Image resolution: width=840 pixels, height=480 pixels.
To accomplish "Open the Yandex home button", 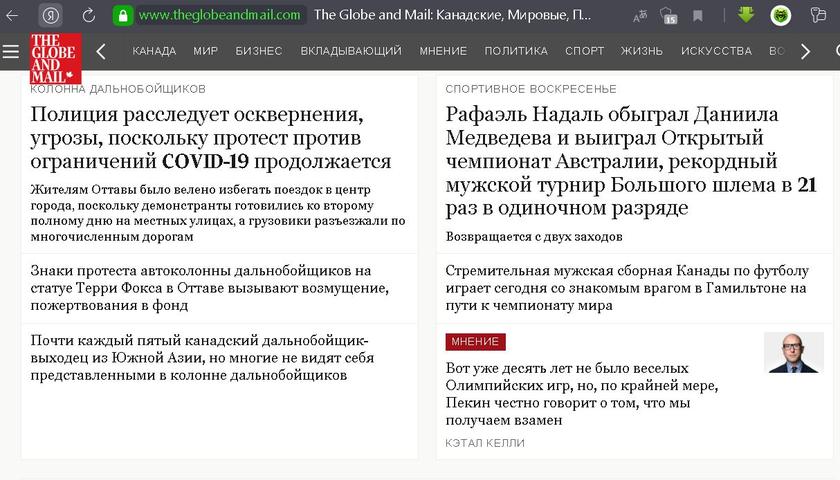I will click(x=51, y=16).
